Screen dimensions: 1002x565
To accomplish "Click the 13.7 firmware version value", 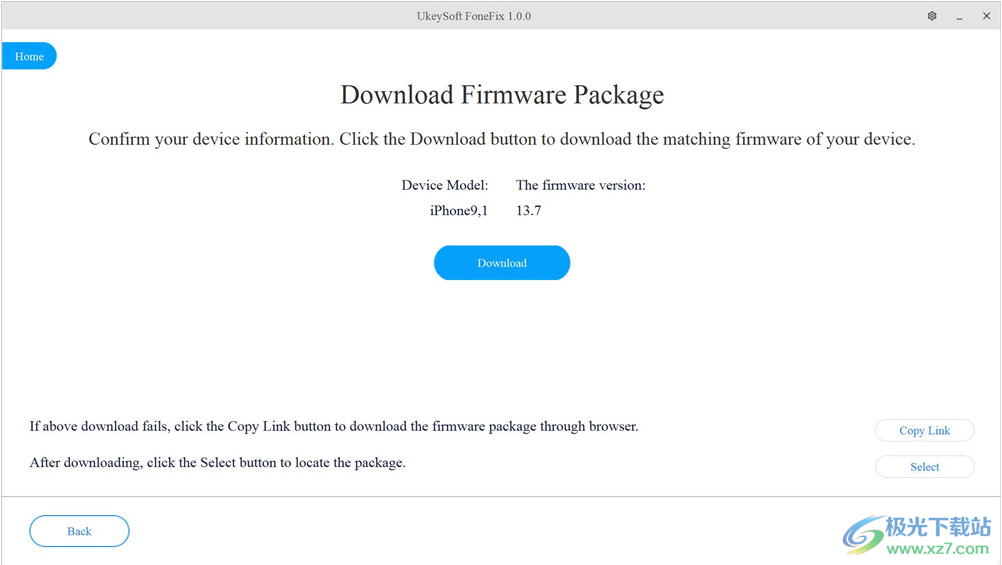I will (x=528, y=210).
